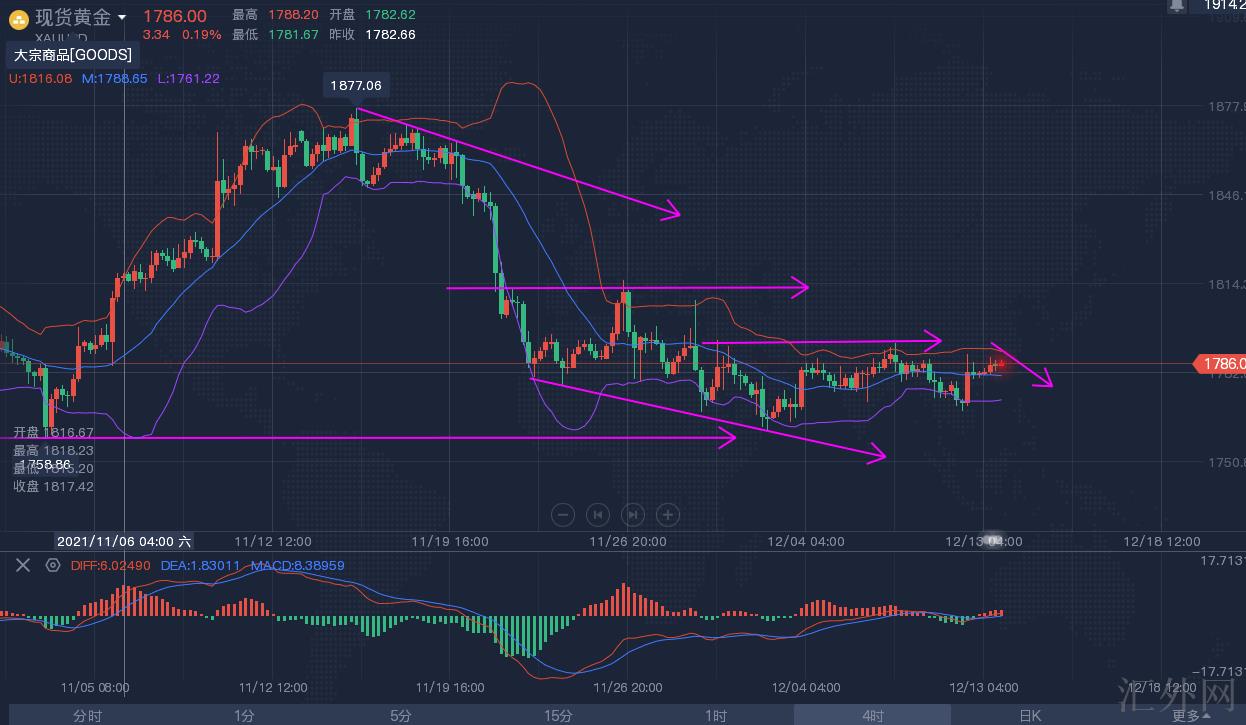Viewport: 1246px width, 725px height.
Task: Click the 12/04 04:00 main chart time label
Action: [x=806, y=541]
